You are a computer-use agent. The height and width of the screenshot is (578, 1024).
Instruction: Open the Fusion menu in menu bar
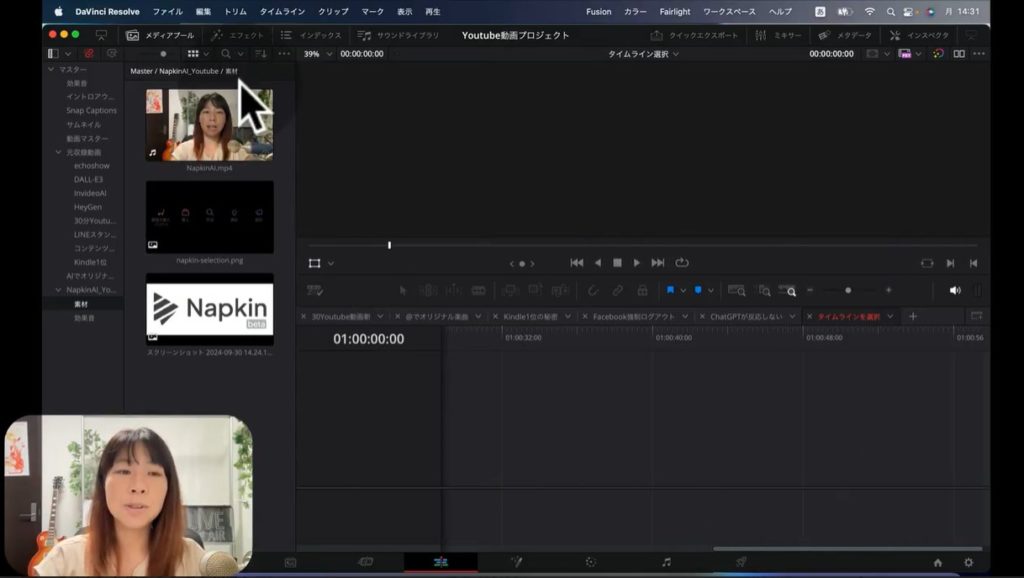coord(598,12)
